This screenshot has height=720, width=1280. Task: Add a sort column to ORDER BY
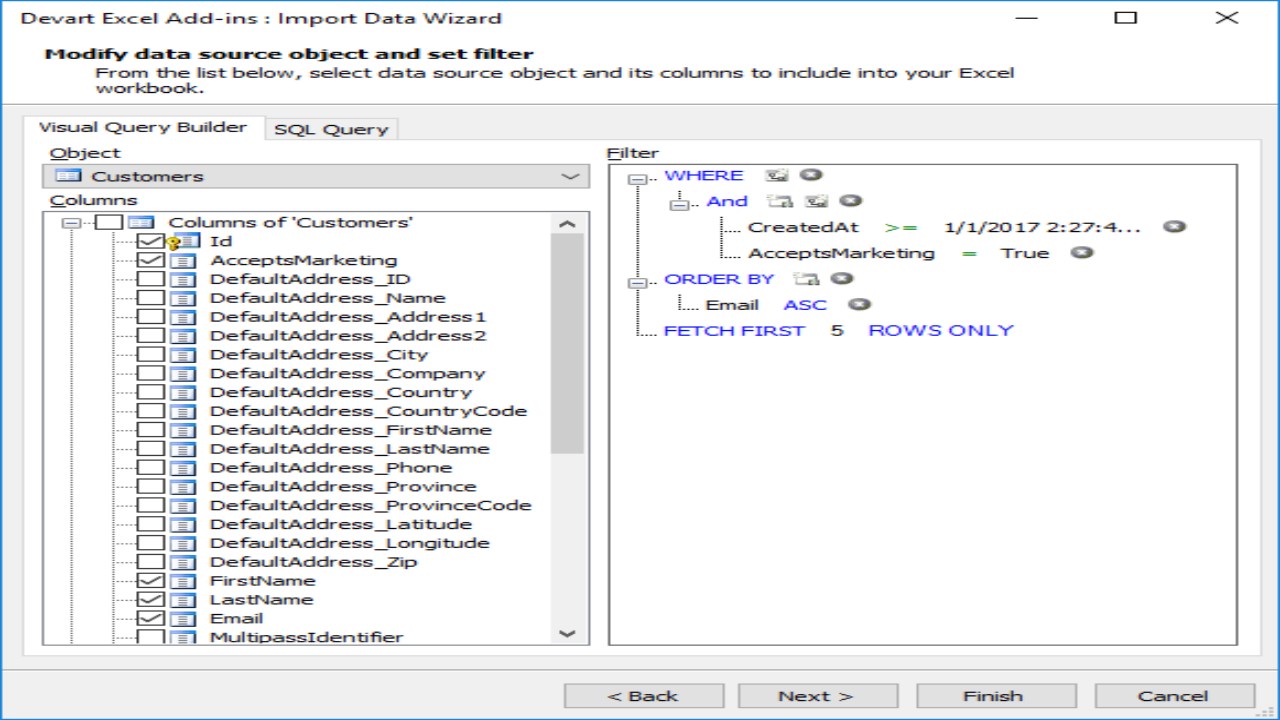click(806, 279)
